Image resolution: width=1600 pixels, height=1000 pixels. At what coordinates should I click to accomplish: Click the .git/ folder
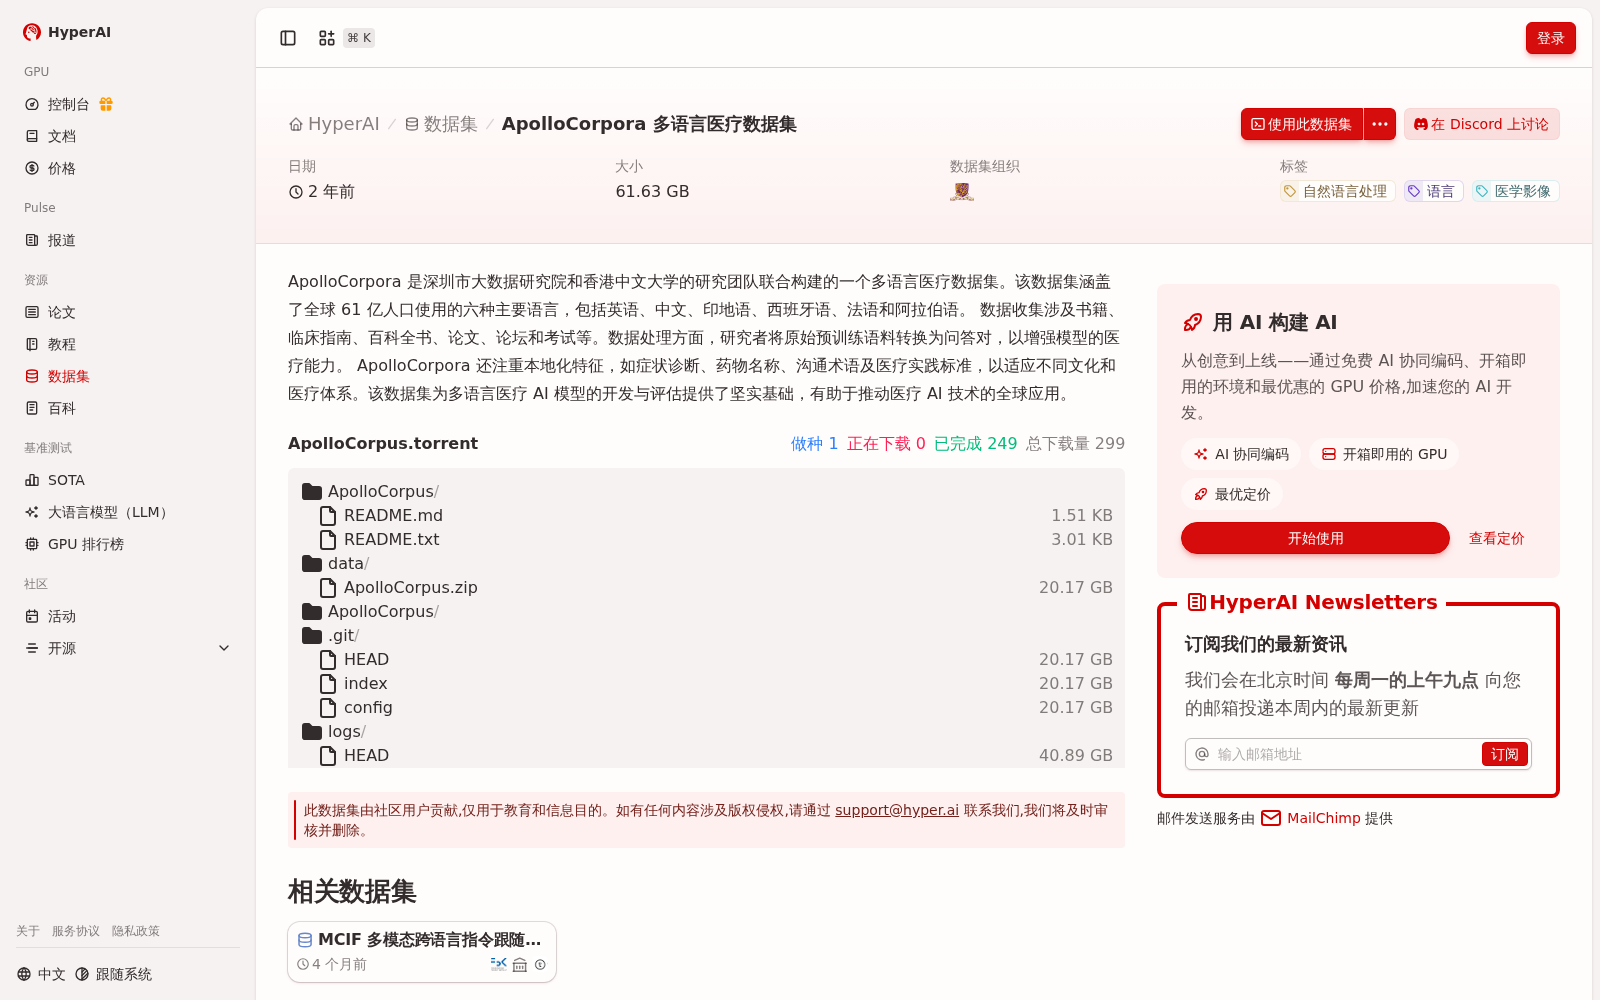pyautogui.click(x=331, y=635)
